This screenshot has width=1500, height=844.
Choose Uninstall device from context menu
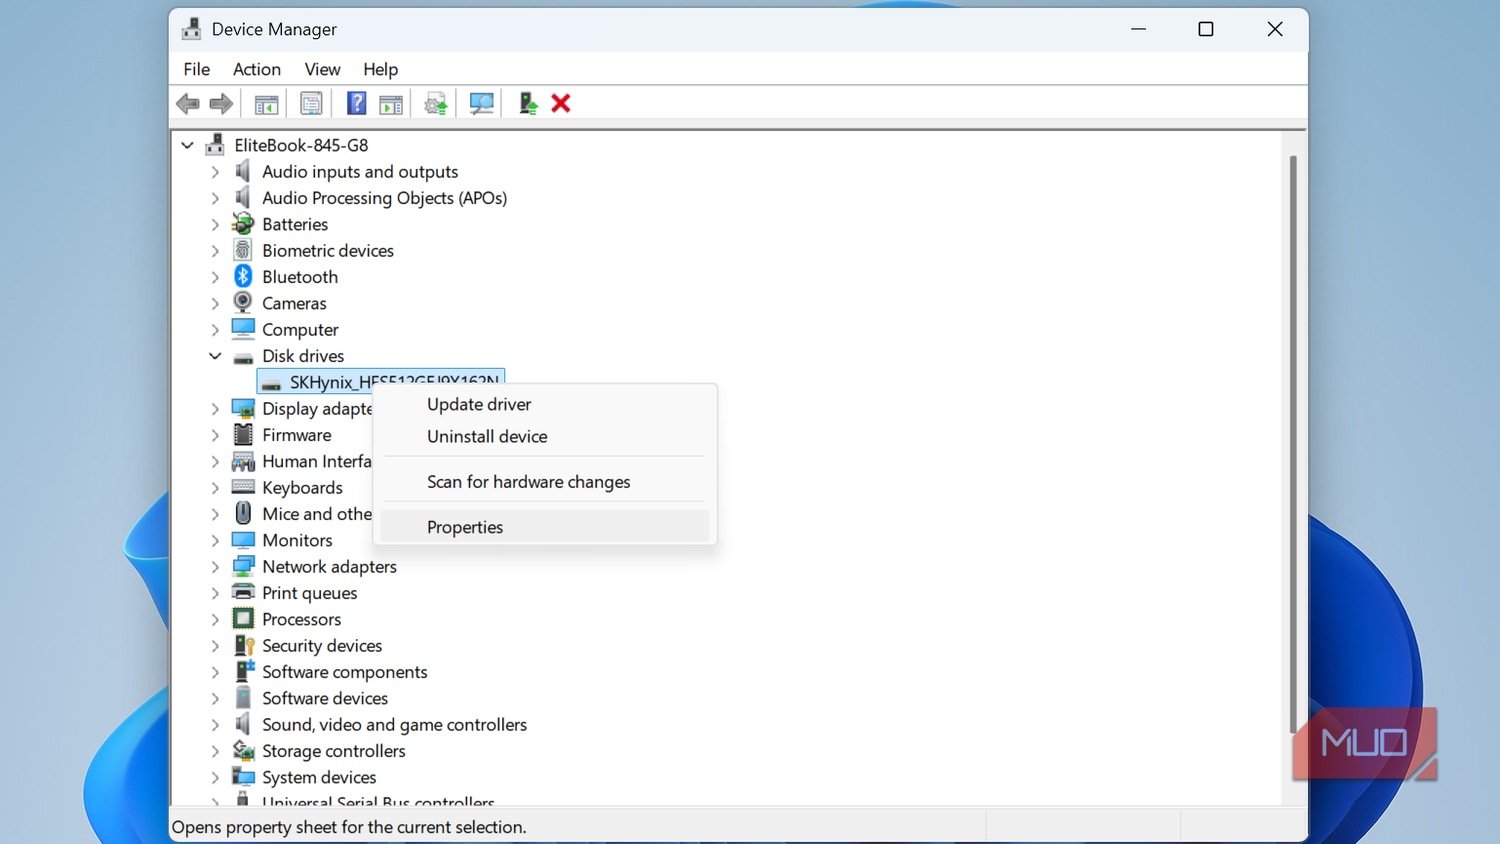(x=545, y=436)
